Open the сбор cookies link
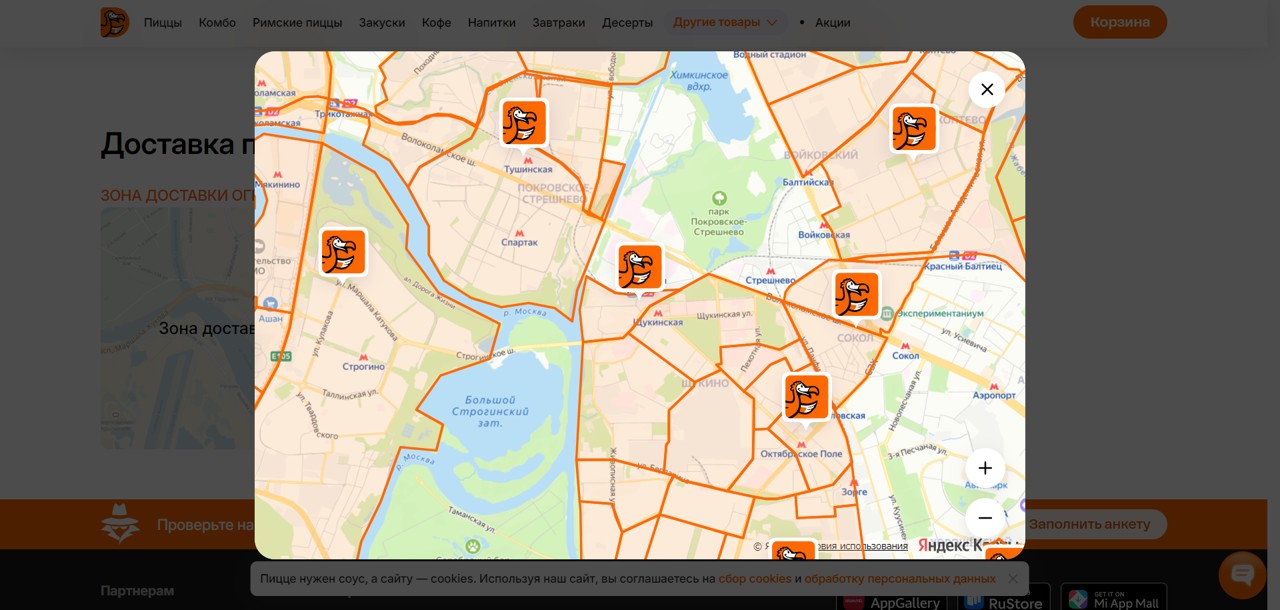 (755, 579)
